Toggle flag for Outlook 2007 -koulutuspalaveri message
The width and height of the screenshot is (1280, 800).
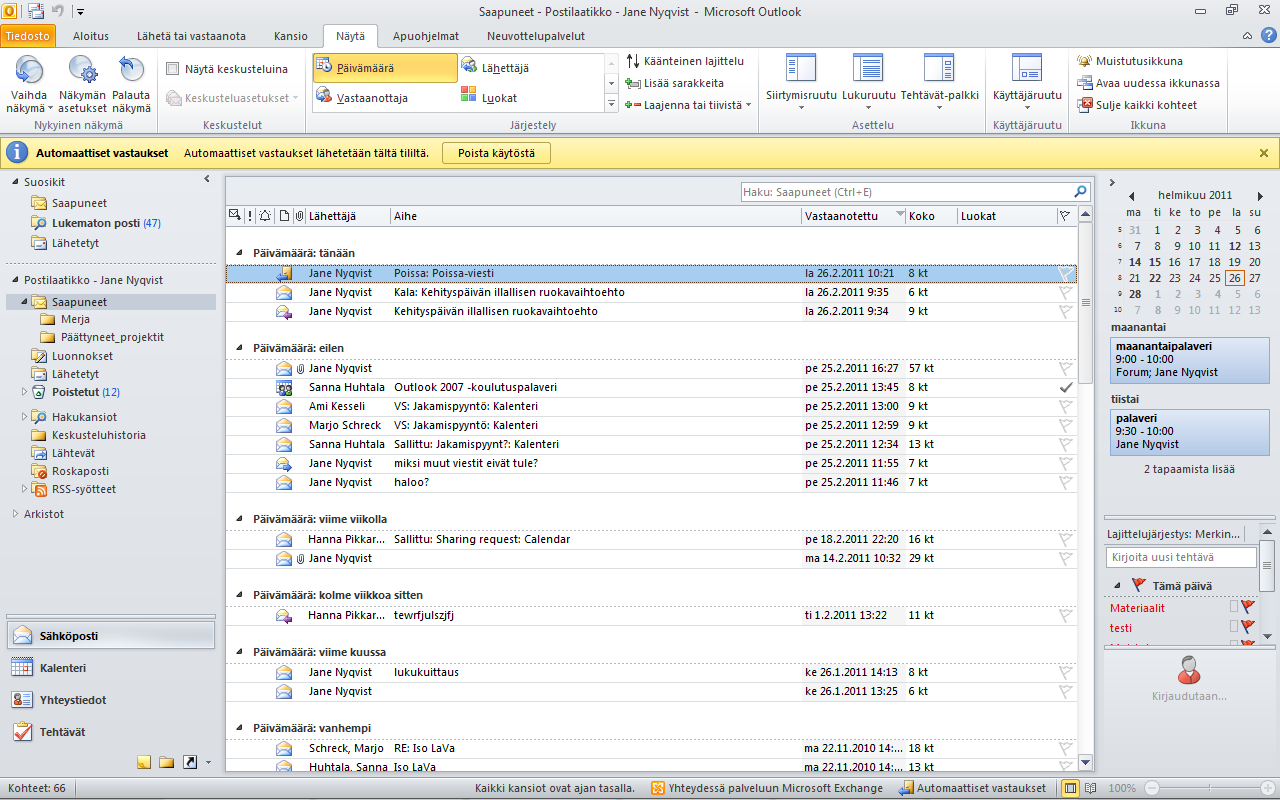[1066, 387]
